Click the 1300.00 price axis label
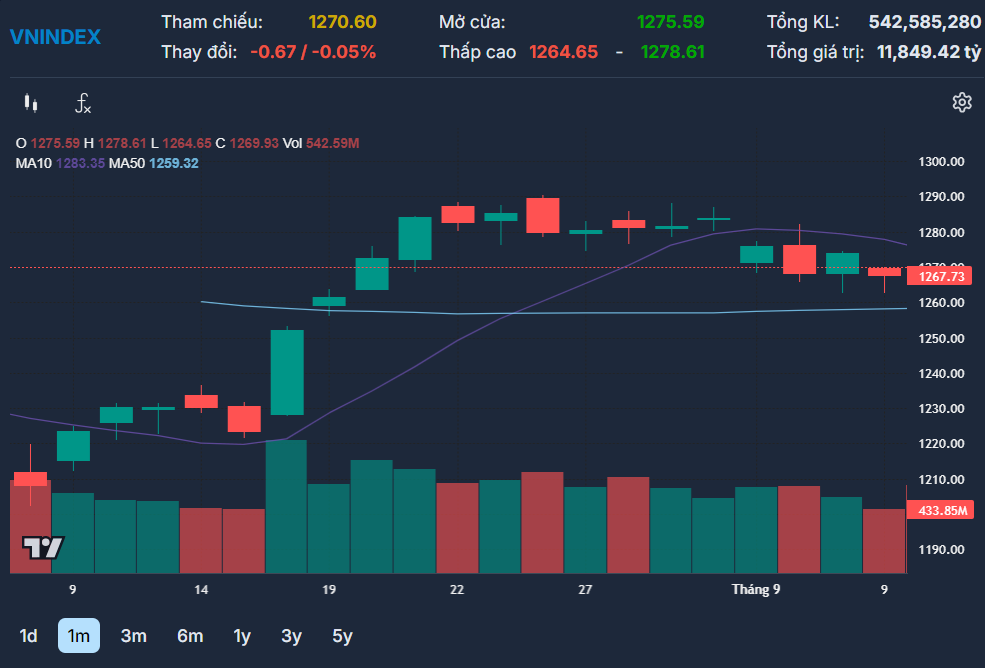985x668 pixels. point(941,162)
